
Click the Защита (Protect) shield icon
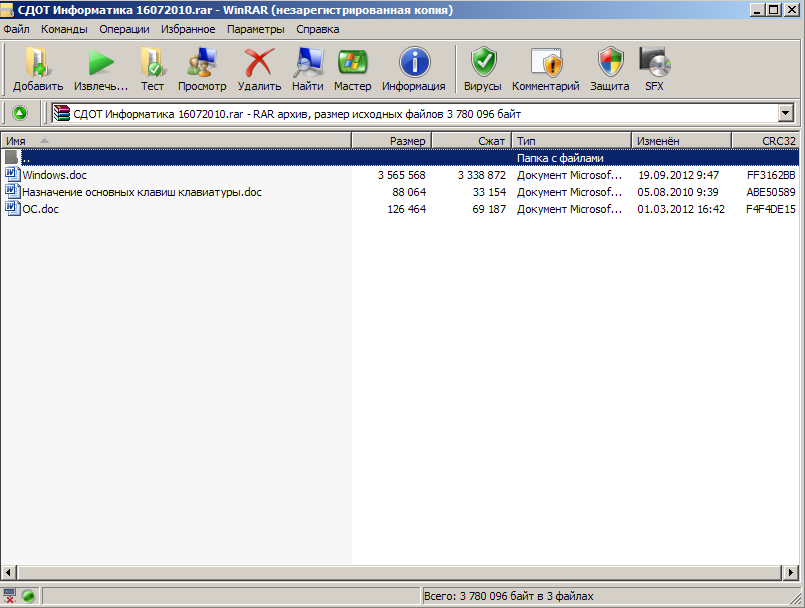610,63
